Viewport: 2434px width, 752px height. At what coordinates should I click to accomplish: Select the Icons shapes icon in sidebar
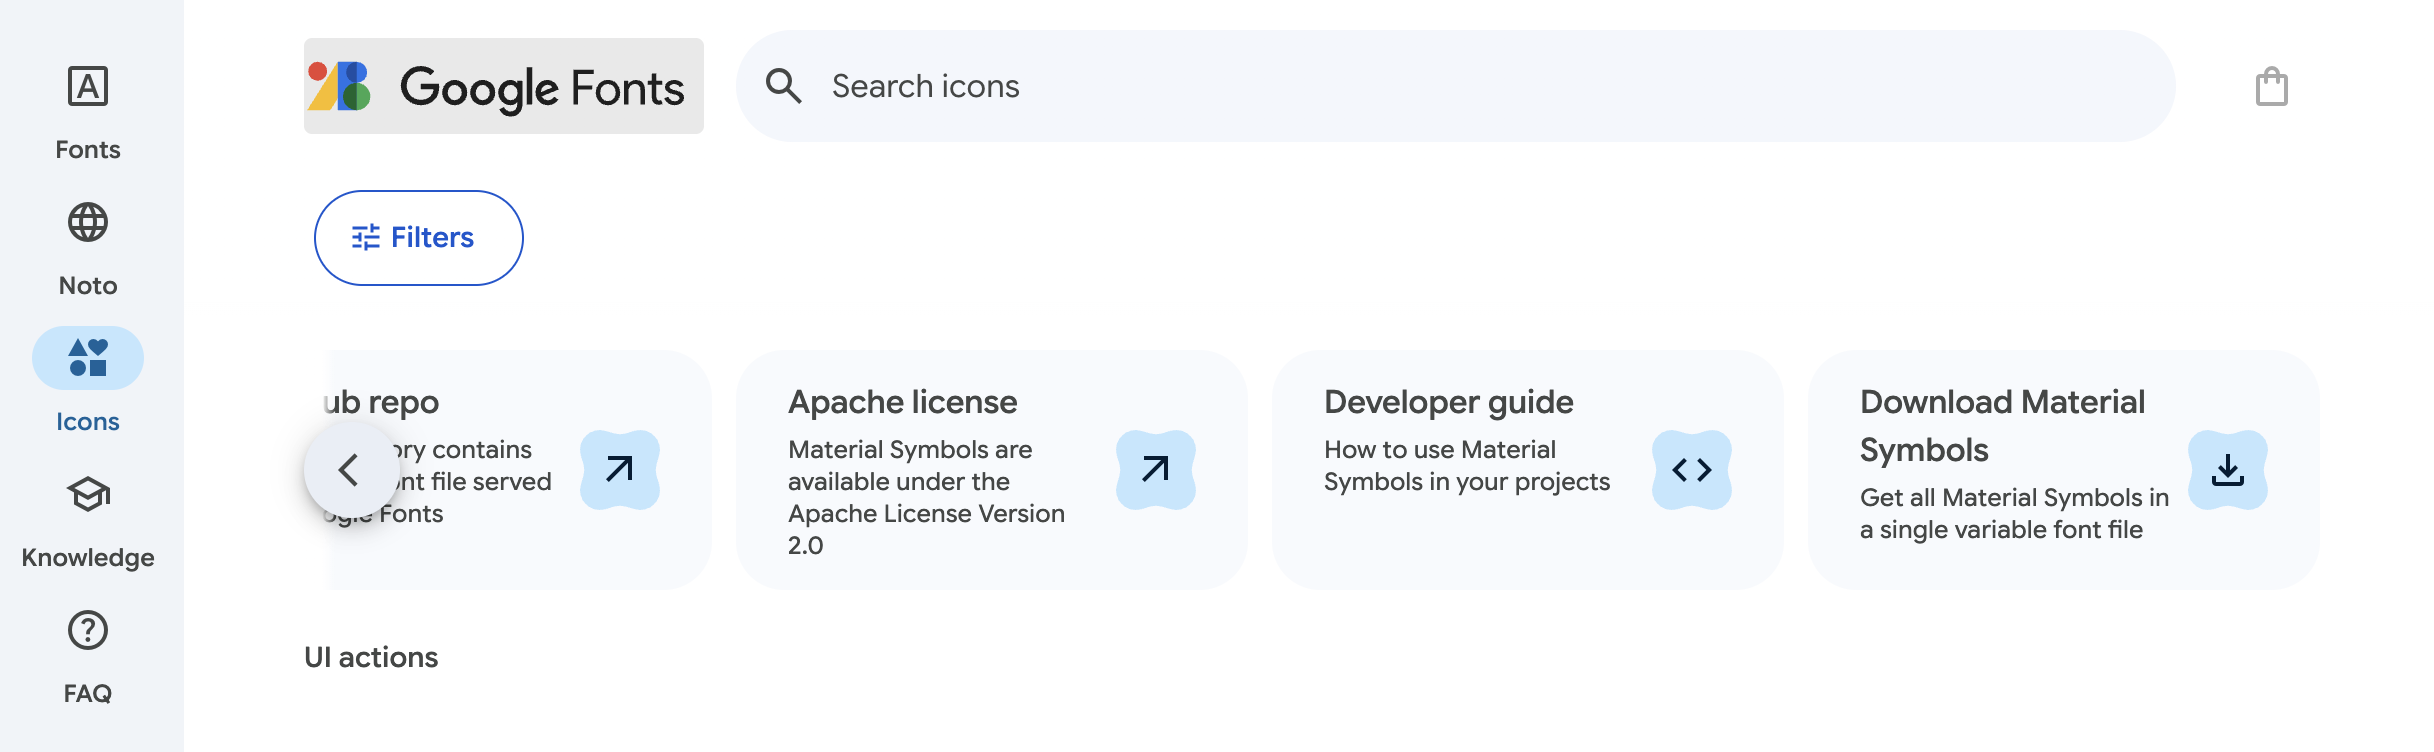[x=88, y=358]
